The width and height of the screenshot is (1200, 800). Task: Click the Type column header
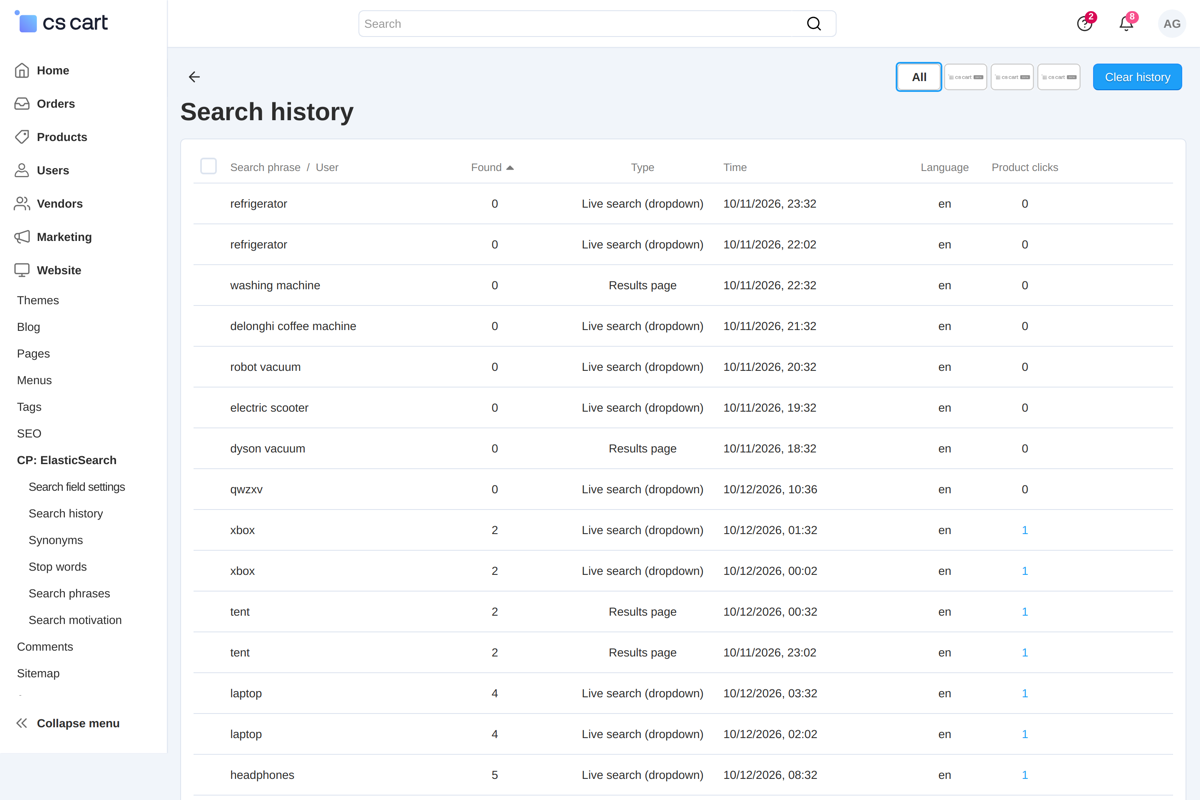642,168
